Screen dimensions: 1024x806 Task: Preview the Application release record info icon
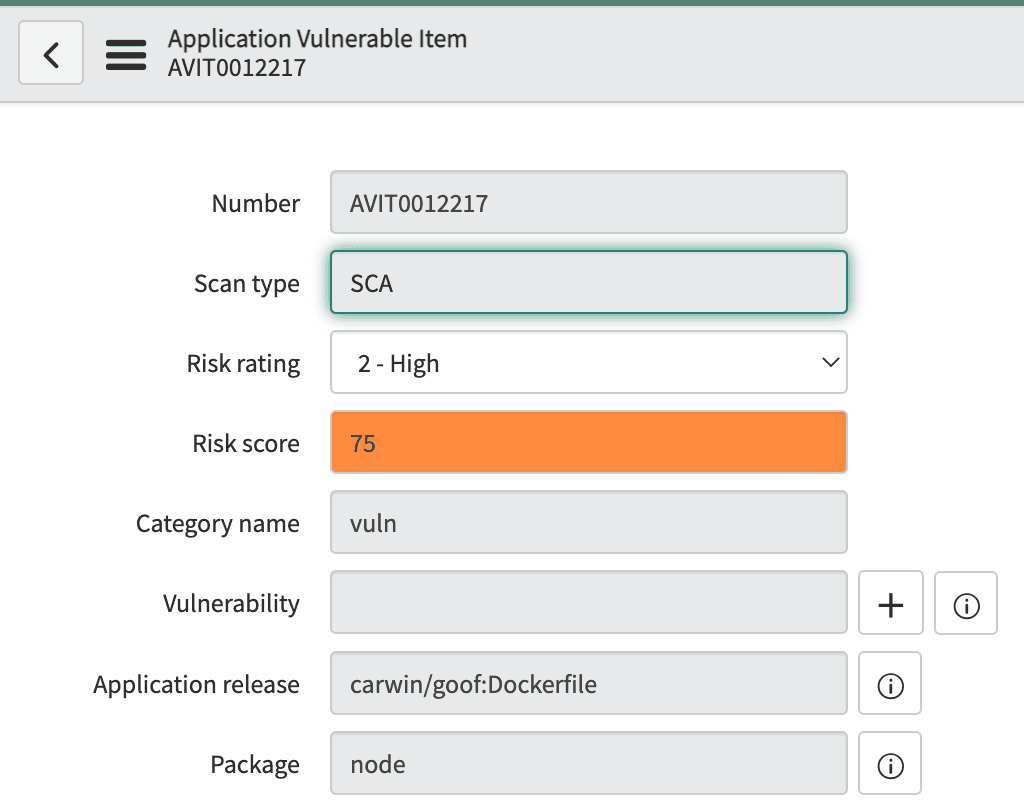tap(889, 683)
